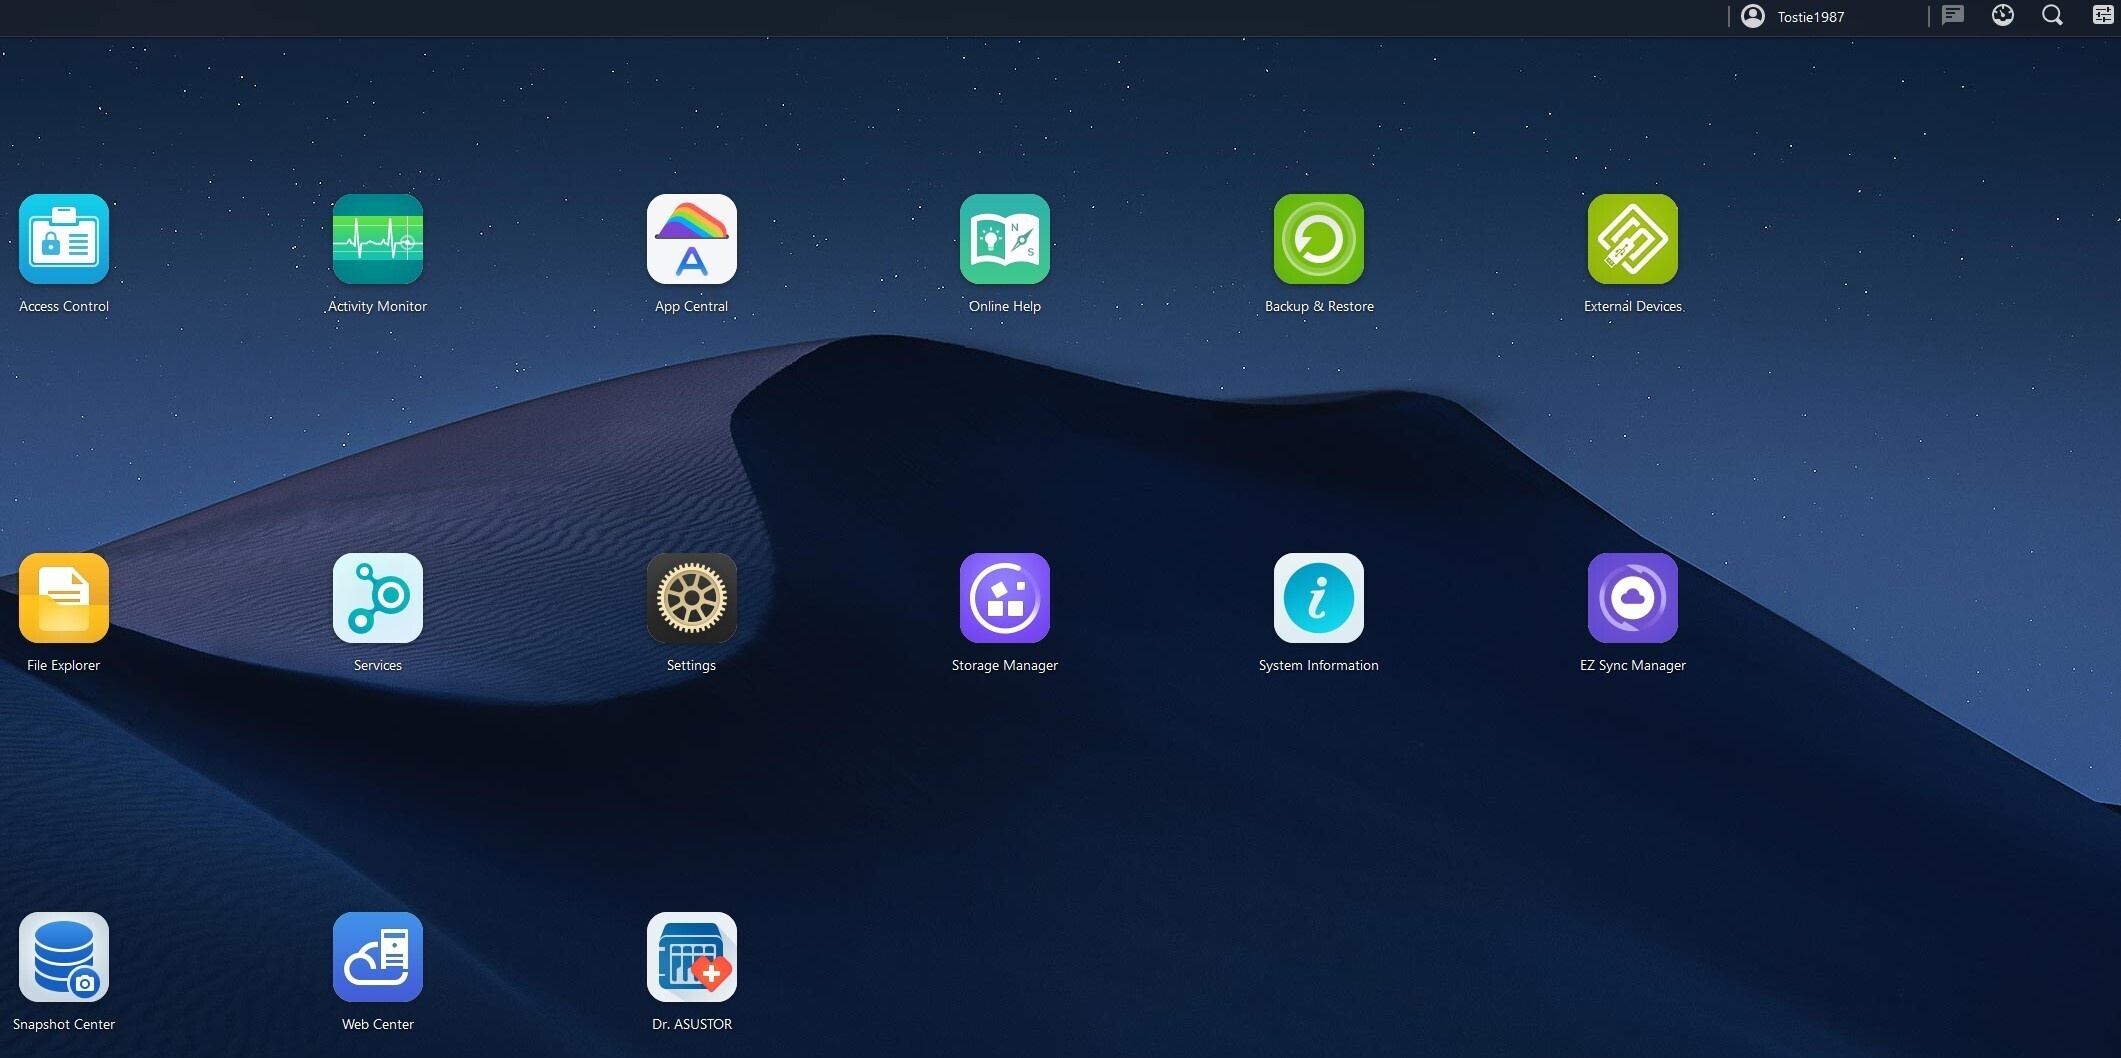Open Snapshot Center
This screenshot has height=1058, width=2121.
point(64,957)
